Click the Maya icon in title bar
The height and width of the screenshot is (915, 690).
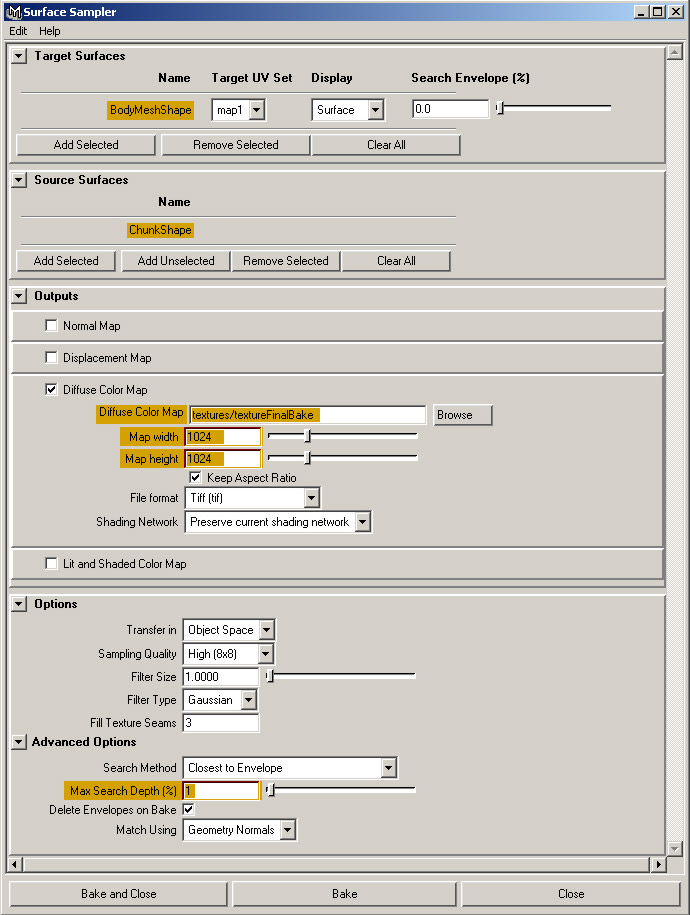coord(13,12)
